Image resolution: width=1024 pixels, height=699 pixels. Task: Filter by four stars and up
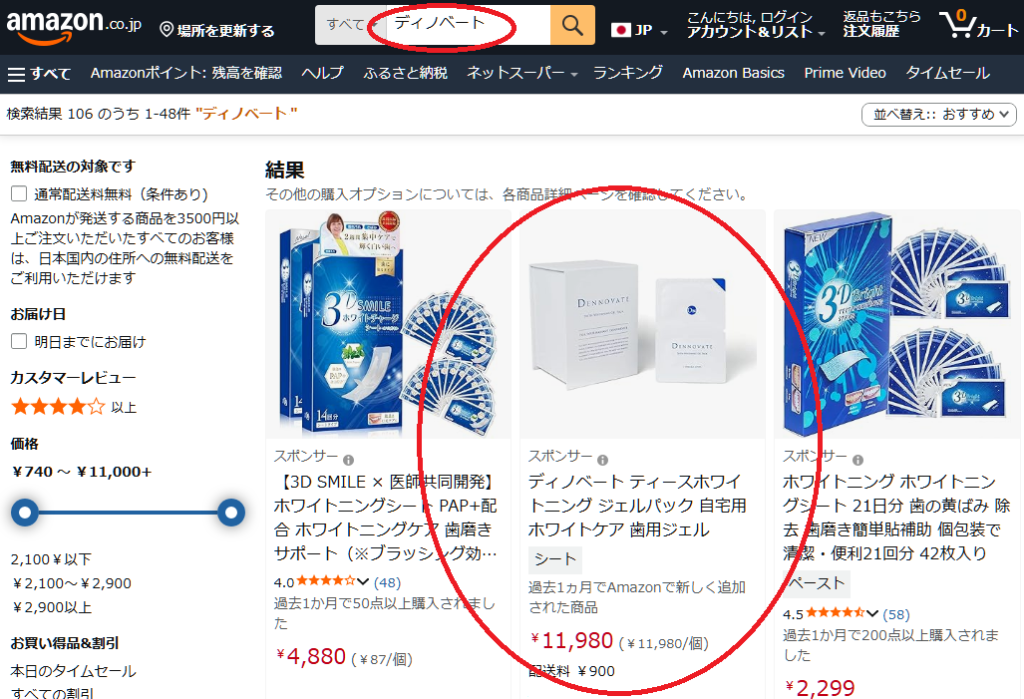click(x=74, y=407)
